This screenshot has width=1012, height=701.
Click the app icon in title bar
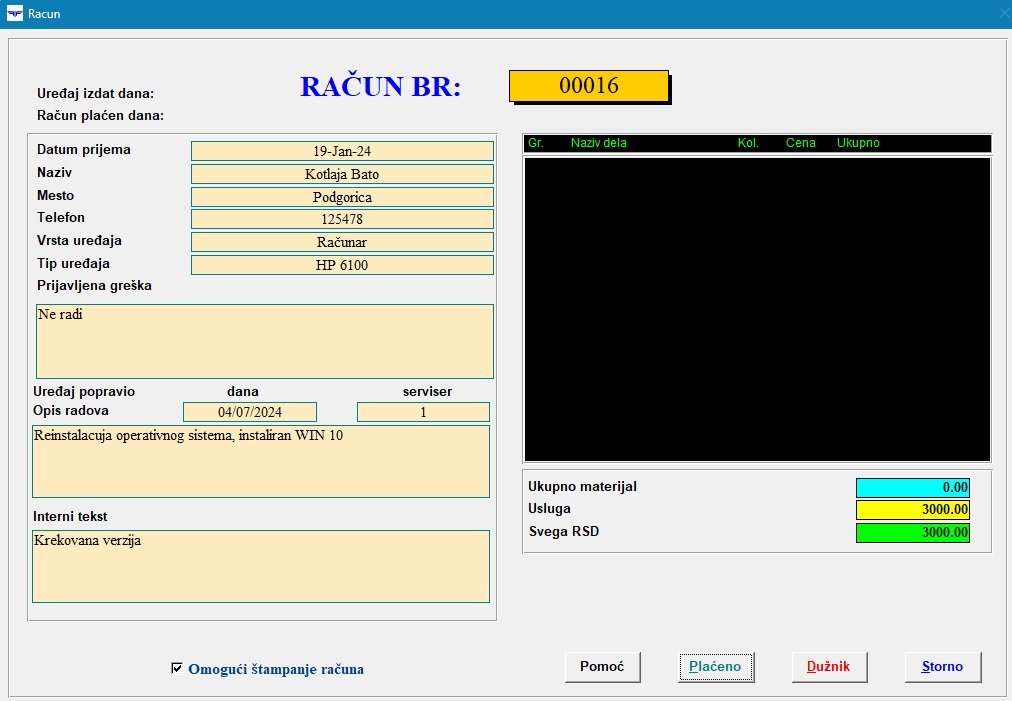click(15, 14)
